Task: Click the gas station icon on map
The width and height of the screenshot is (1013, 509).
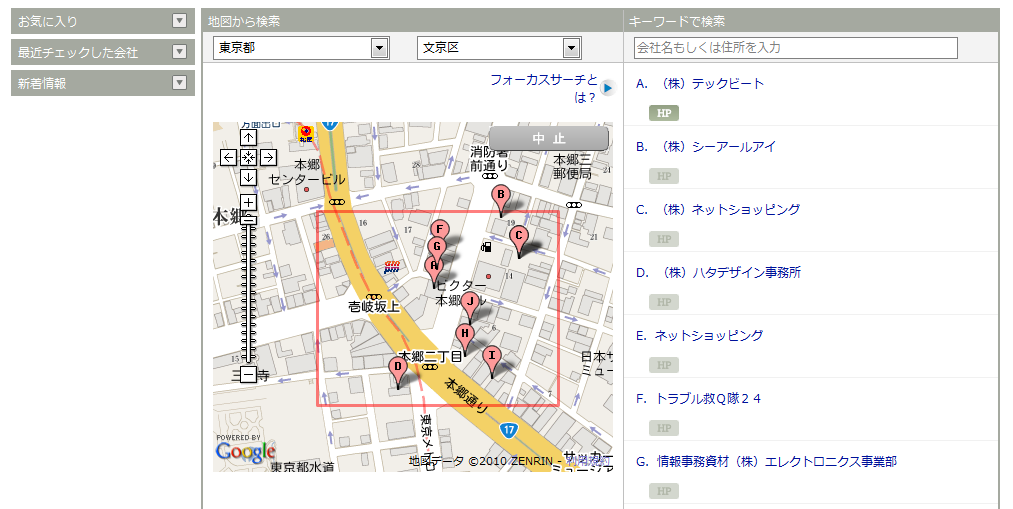Action: point(486,246)
